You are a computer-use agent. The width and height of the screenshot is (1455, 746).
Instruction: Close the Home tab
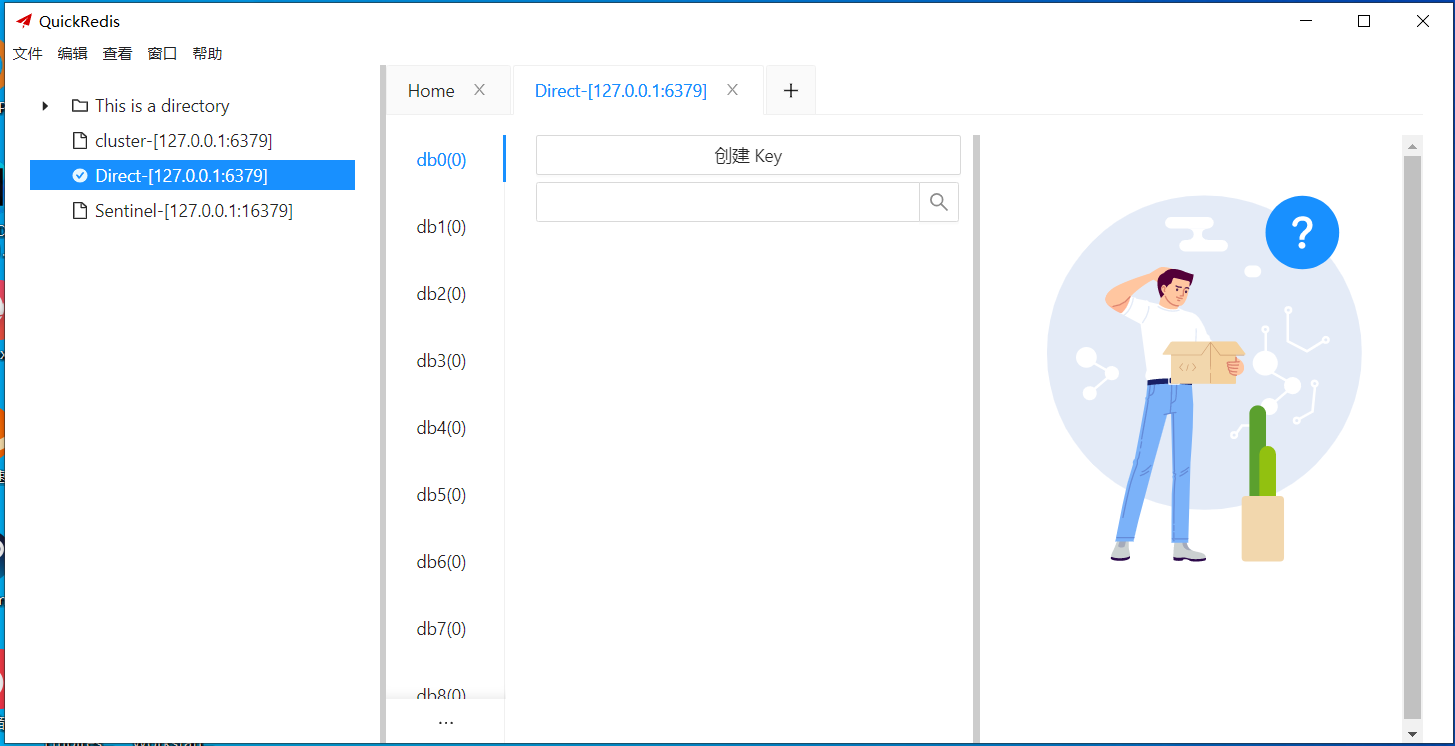pyautogui.click(x=479, y=90)
